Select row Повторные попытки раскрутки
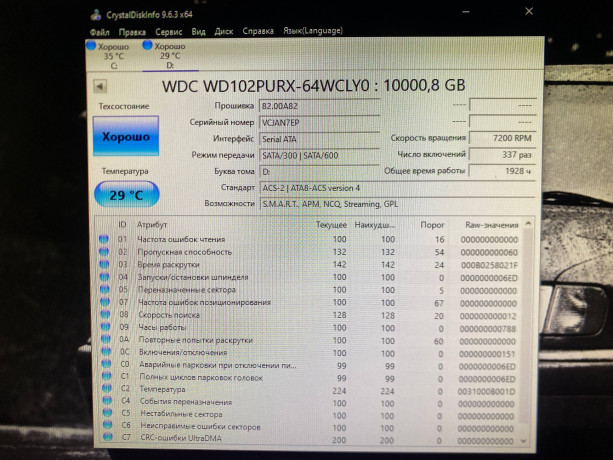Viewport: 613px width, 460px height. point(309,340)
